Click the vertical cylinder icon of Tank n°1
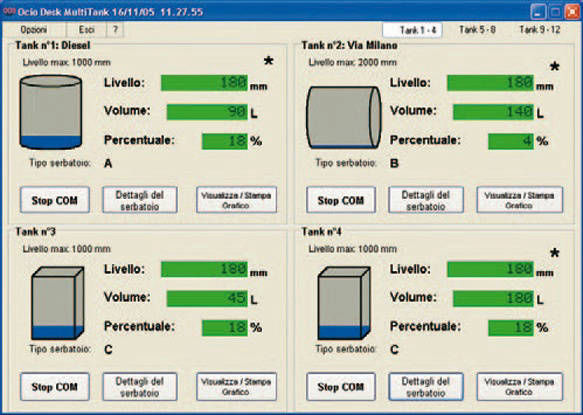This screenshot has width=583, height=415. click(x=51, y=112)
